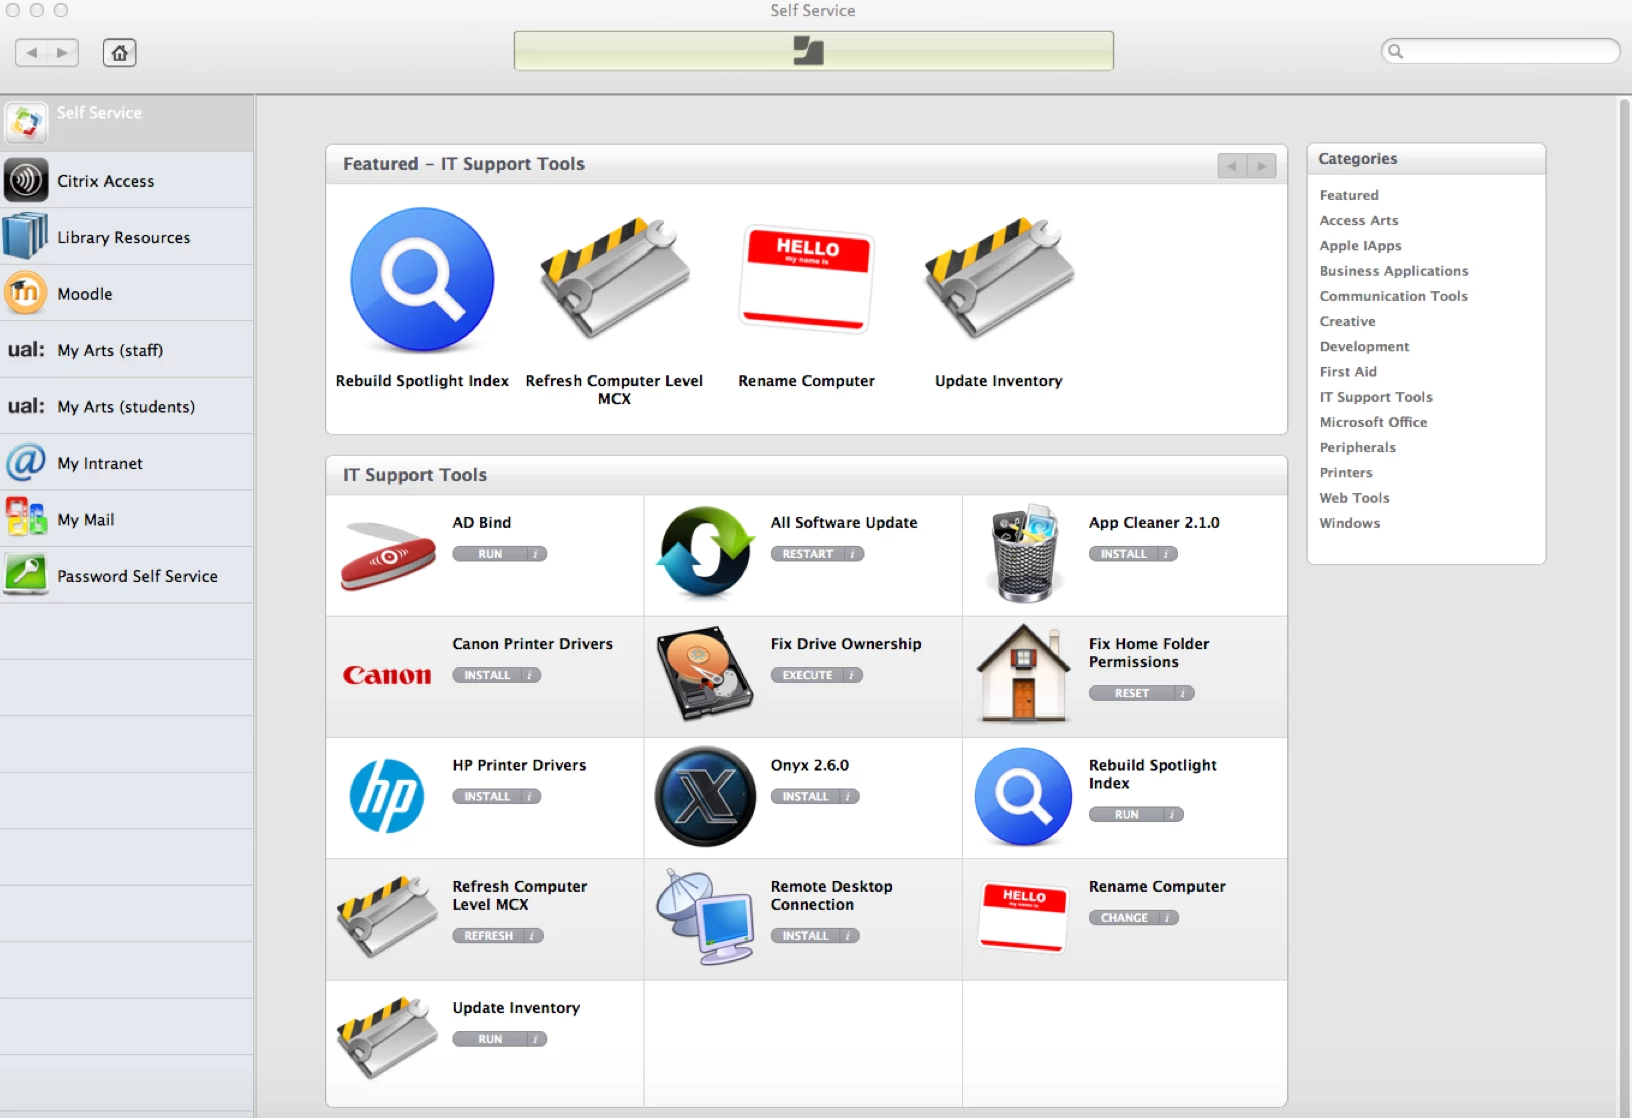Go to previous featured page arrow
The height and width of the screenshot is (1118, 1632).
tap(1232, 166)
